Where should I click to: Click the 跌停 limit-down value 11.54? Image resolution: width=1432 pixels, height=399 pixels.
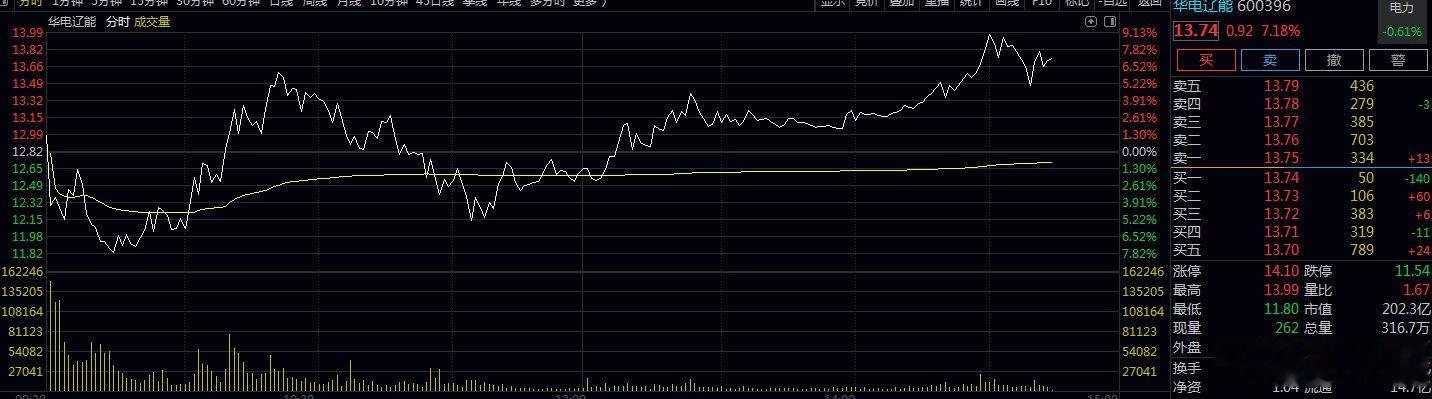click(1412, 272)
